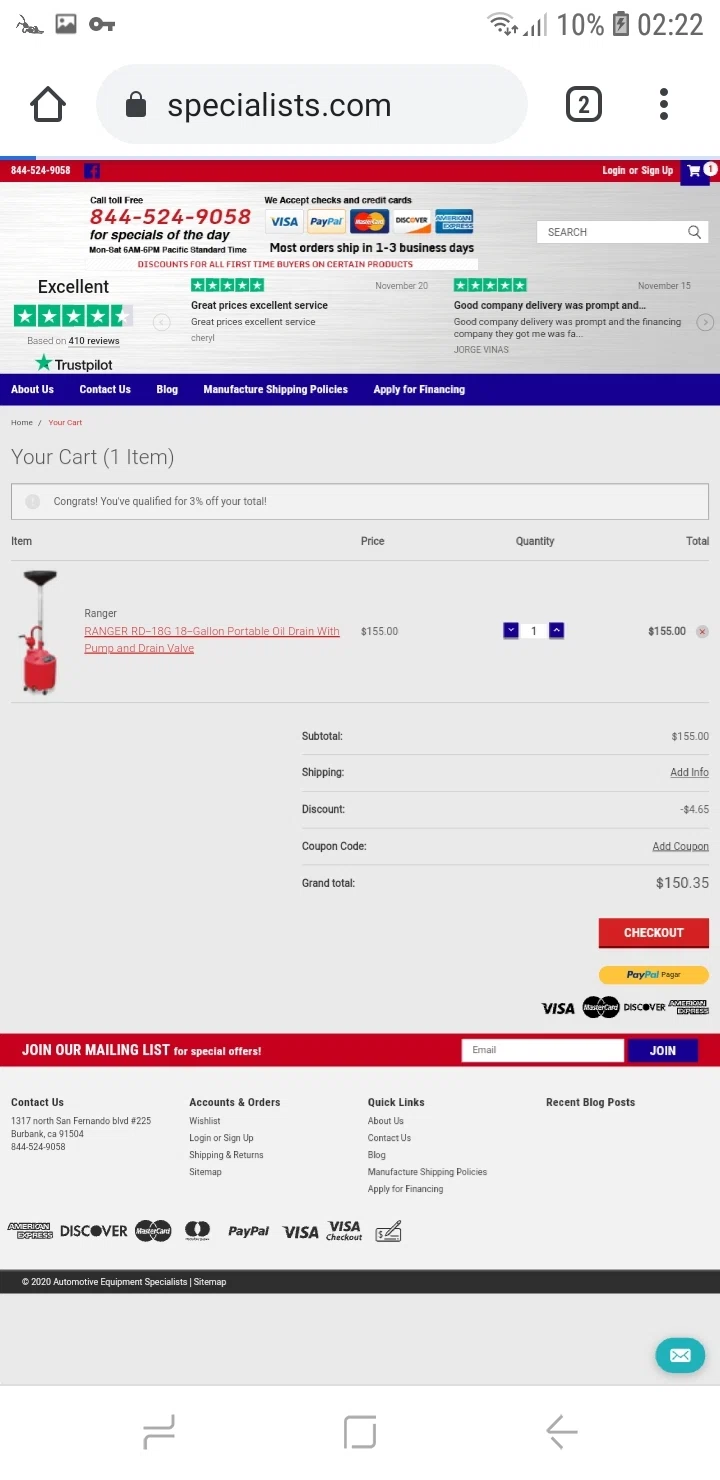Open the Contact Us menu item
720x1480 pixels.
[x=105, y=390]
